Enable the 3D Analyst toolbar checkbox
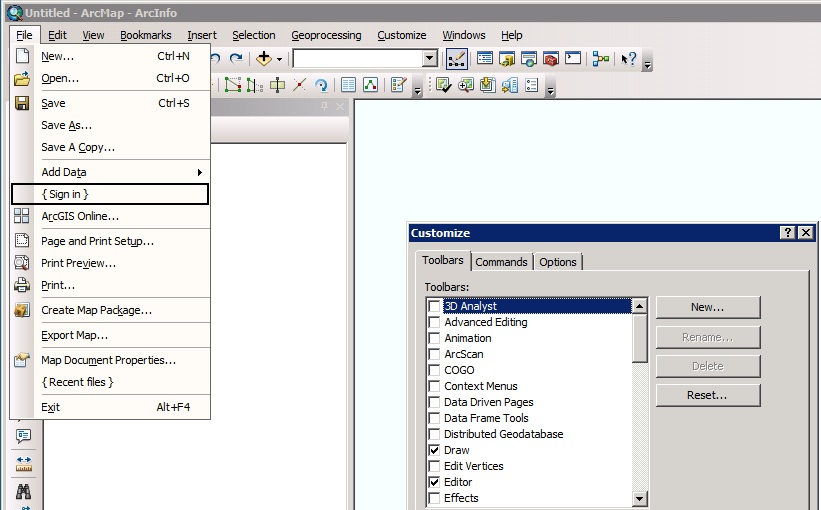Screen dimensions: 821x510 coord(434,306)
